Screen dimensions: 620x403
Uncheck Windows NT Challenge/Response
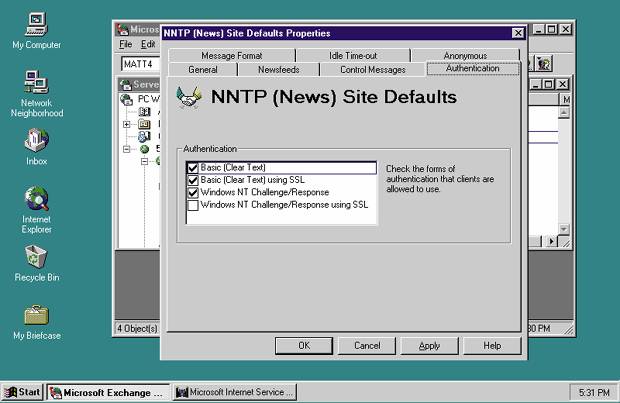(x=193, y=193)
